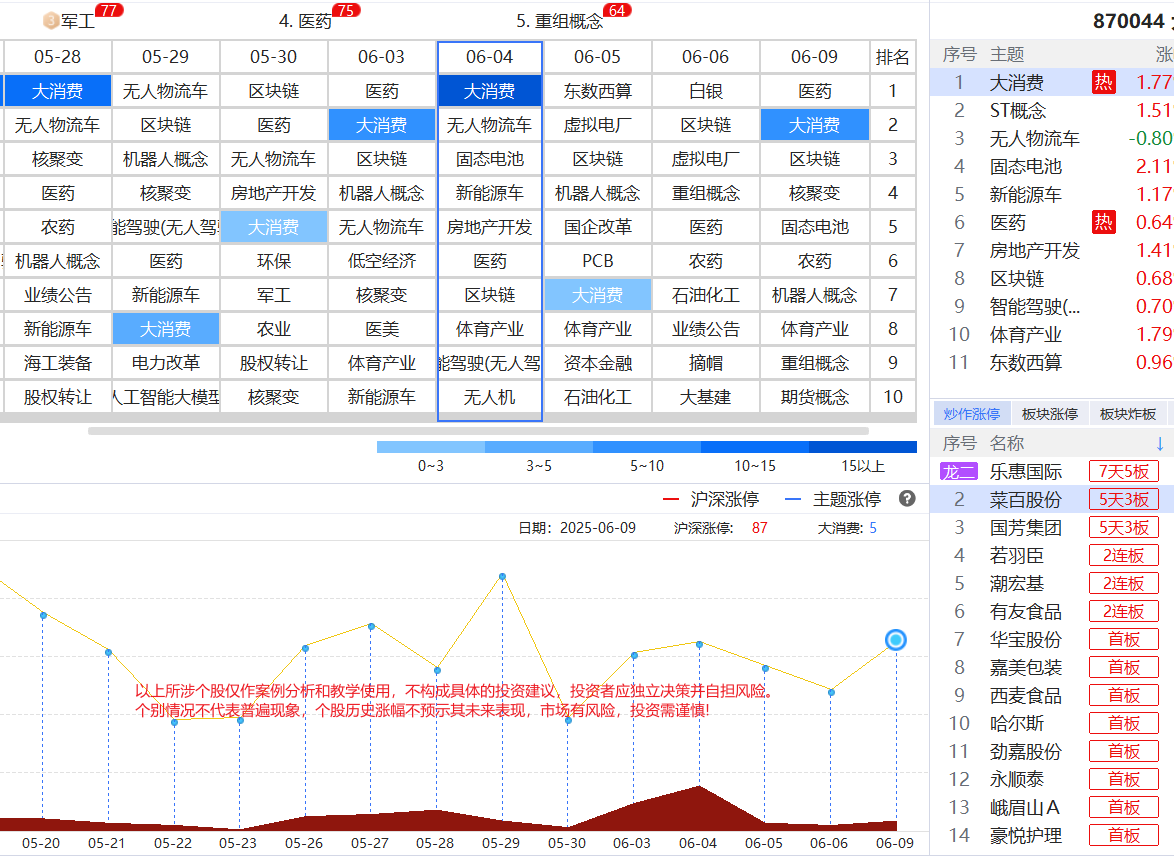Click the 2连板 button for 潮宏基
The width and height of the screenshot is (1174, 857).
coord(1124,583)
